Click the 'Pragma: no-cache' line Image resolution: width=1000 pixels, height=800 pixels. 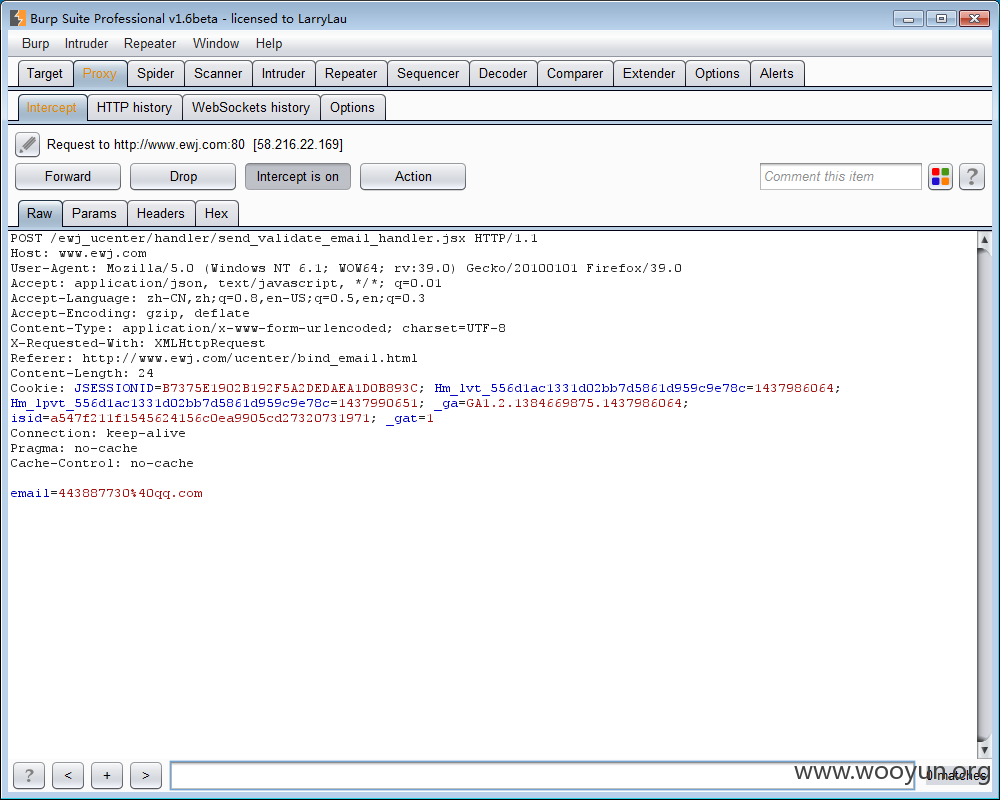click(74, 448)
